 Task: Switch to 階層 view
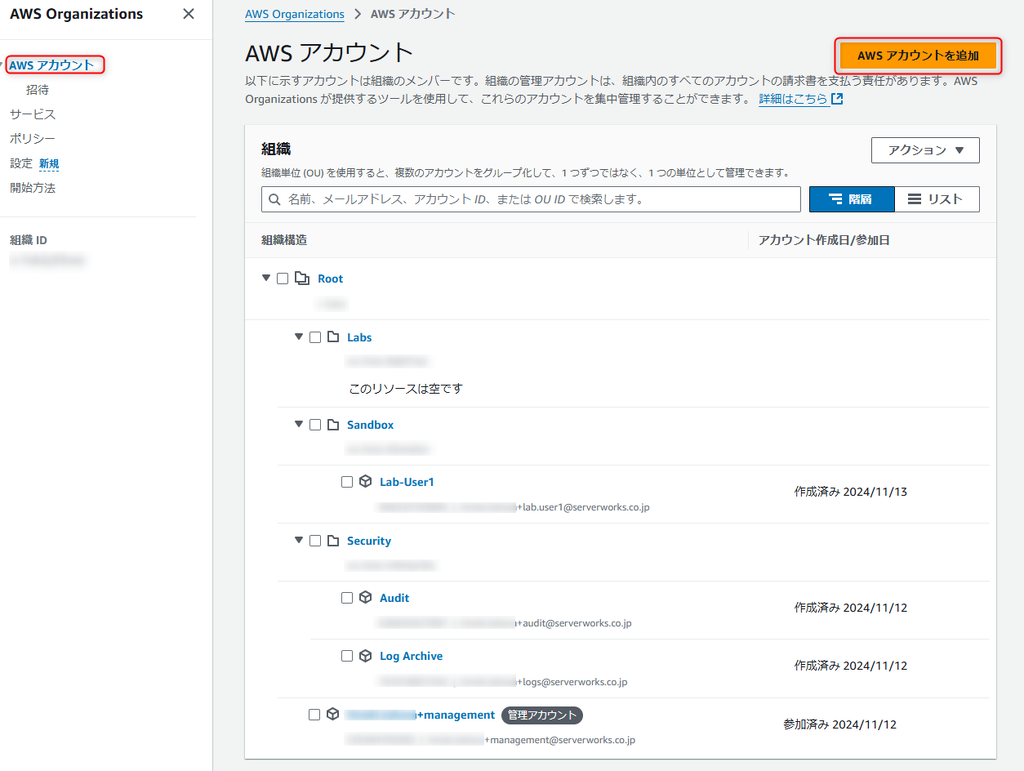[852, 199]
